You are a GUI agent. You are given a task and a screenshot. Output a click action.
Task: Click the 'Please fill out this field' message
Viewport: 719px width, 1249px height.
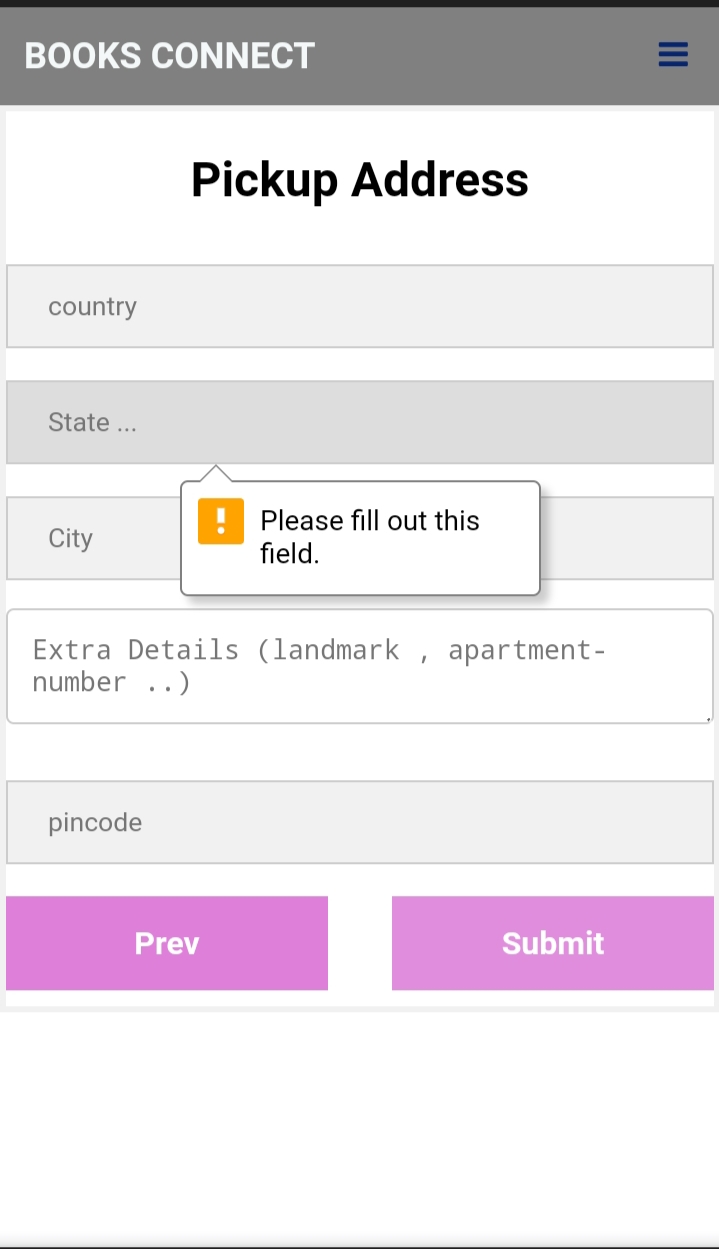(x=369, y=536)
